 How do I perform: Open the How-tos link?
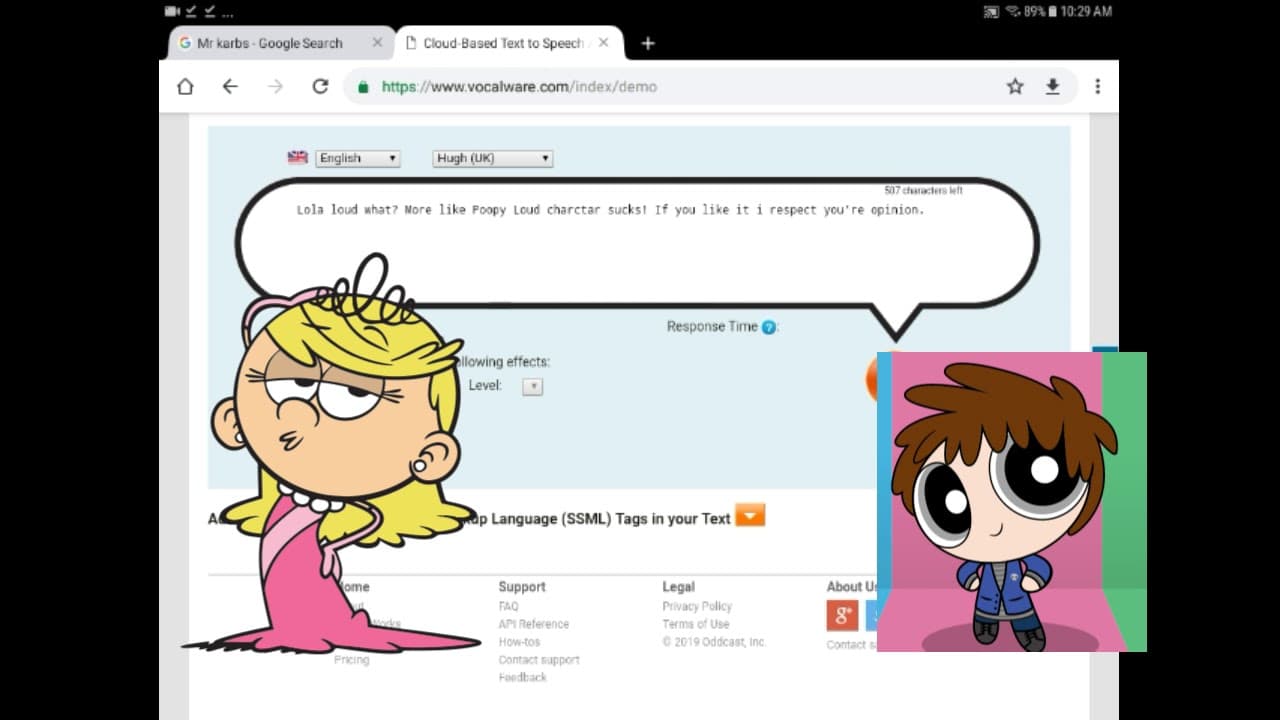pyautogui.click(x=519, y=642)
